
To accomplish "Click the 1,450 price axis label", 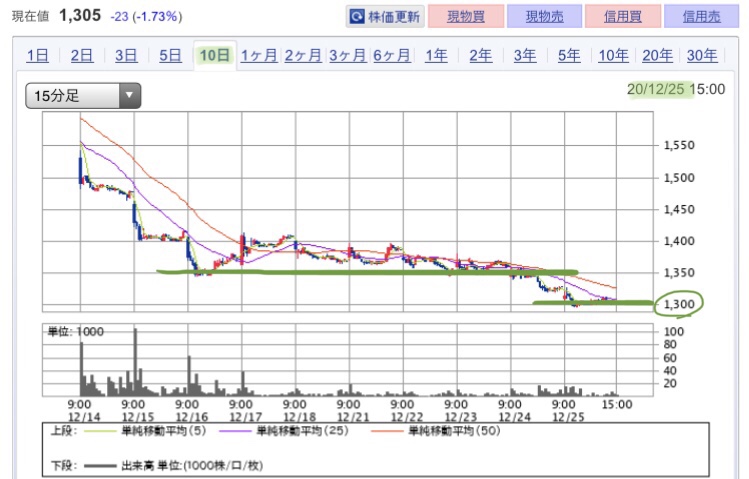I will coord(679,209).
